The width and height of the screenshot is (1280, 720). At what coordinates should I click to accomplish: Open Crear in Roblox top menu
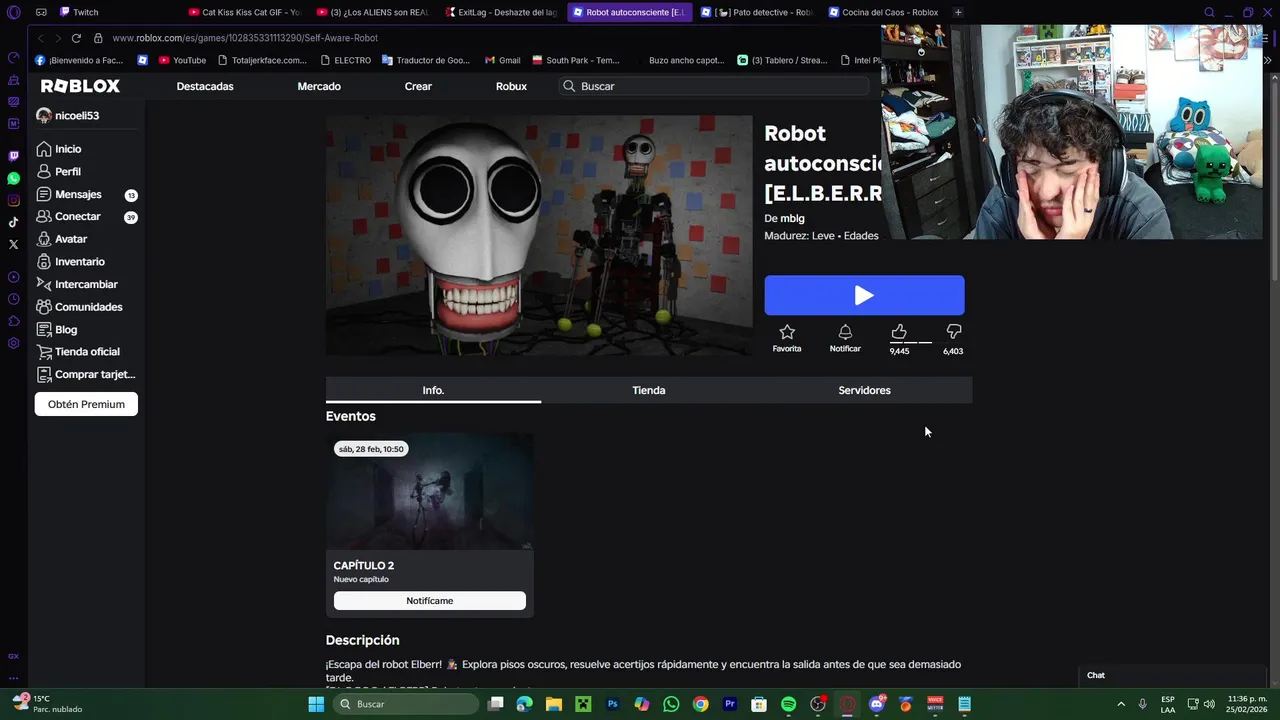tap(418, 86)
